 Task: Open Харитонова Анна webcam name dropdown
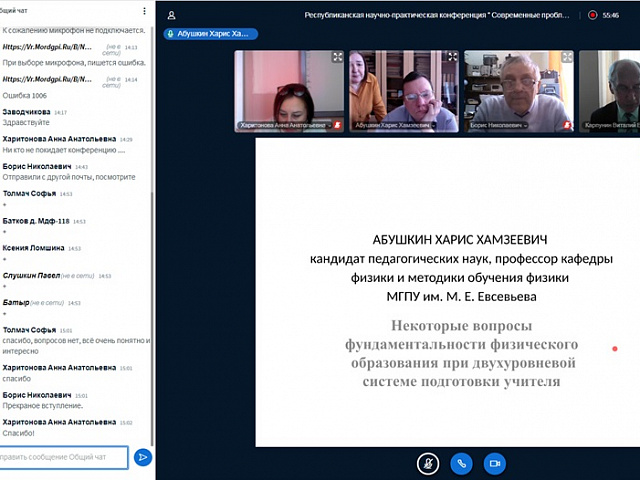tap(286, 126)
